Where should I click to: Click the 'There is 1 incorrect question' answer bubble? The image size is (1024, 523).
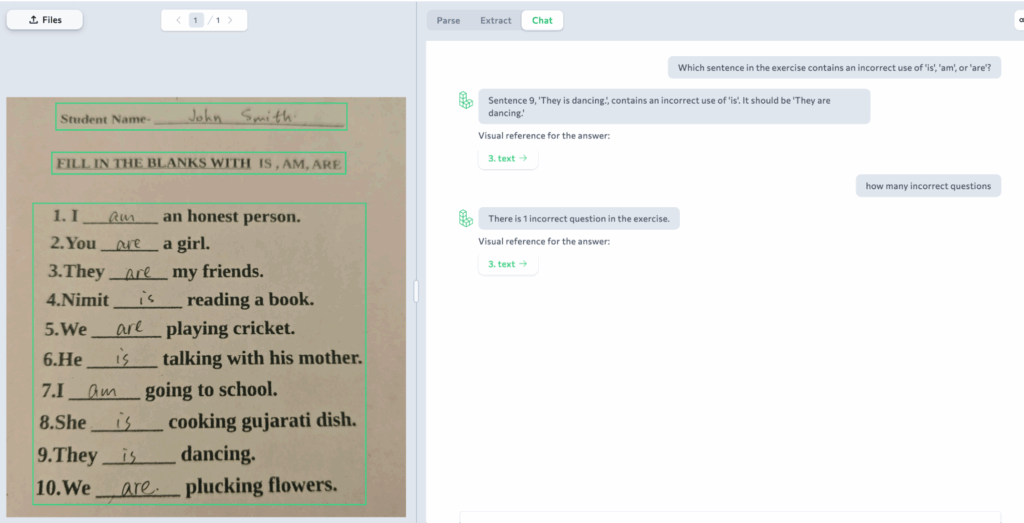[x=578, y=218]
